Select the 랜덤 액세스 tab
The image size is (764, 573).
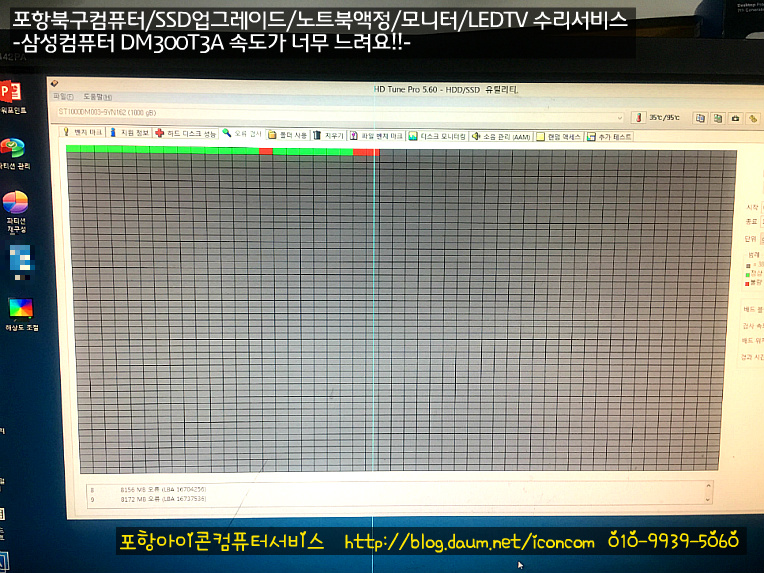[559, 137]
